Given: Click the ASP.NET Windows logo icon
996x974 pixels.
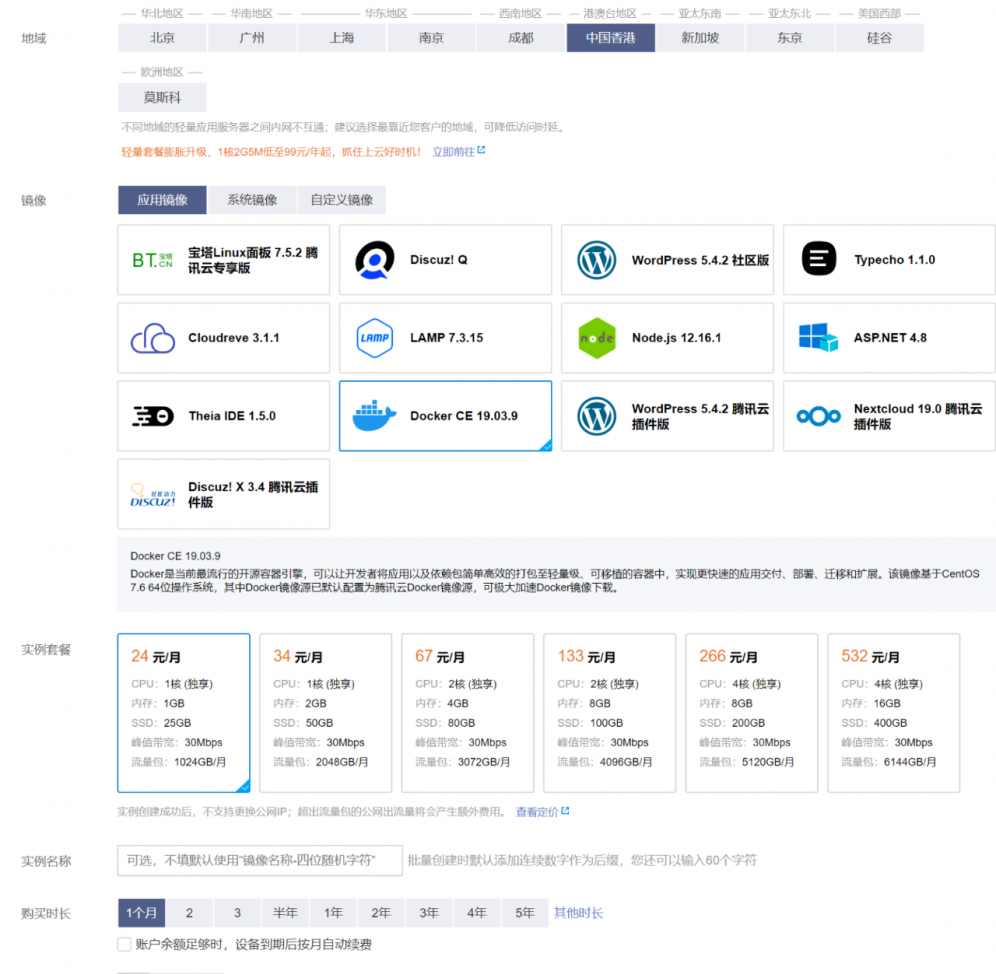Looking at the screenshot, I should (x=818, y=337).
